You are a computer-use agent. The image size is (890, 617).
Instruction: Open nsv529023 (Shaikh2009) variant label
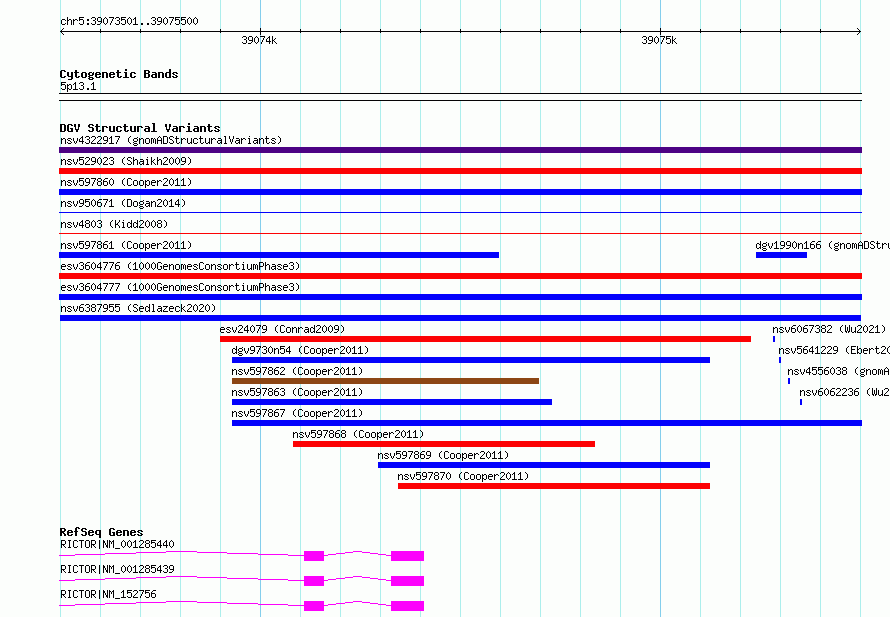(x=126, y=161)
